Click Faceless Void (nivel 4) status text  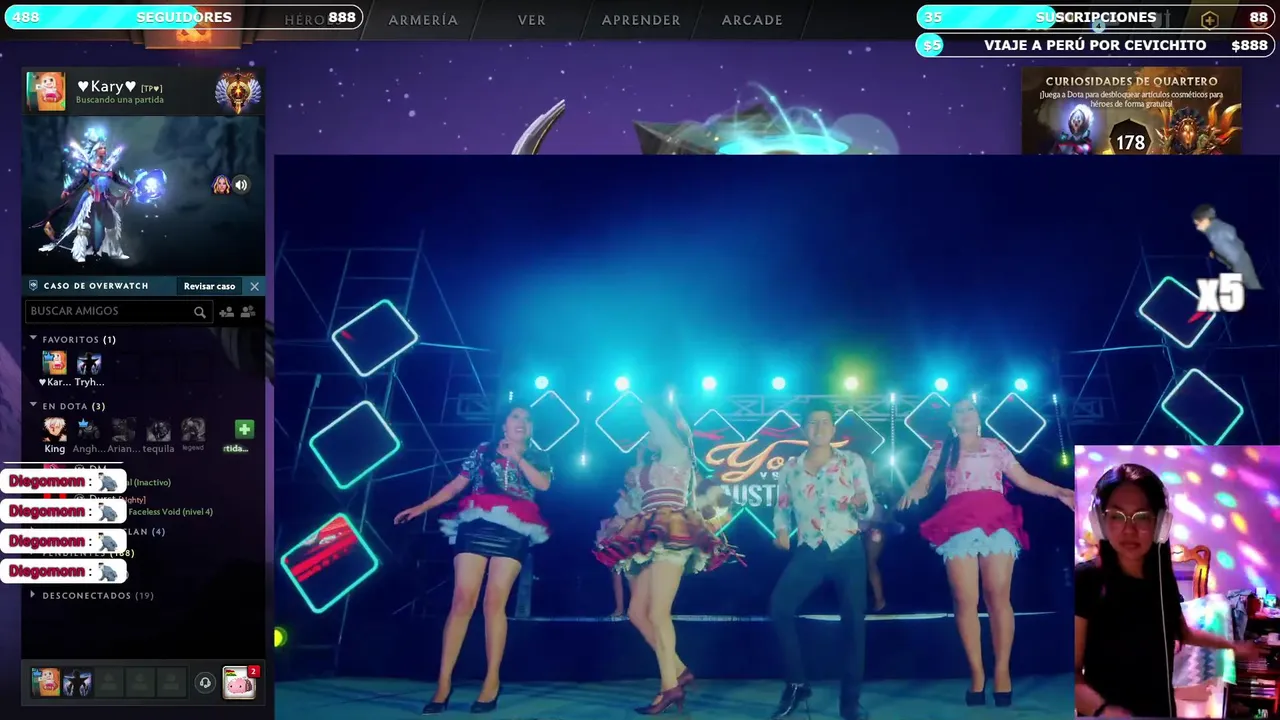[x=170, y=512]
